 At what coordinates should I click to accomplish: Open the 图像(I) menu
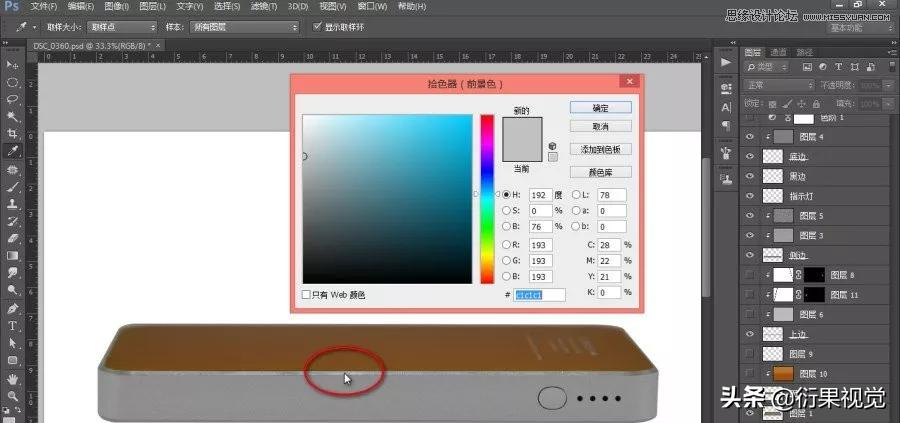[117, 7]
